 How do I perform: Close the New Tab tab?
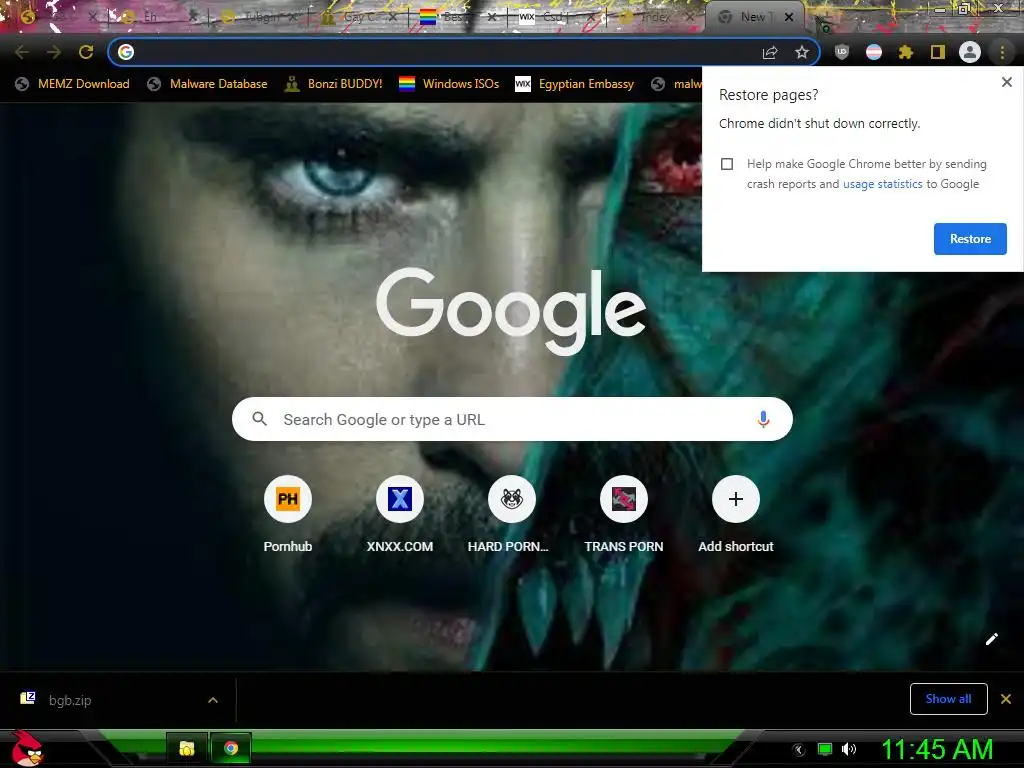point(789,17)
